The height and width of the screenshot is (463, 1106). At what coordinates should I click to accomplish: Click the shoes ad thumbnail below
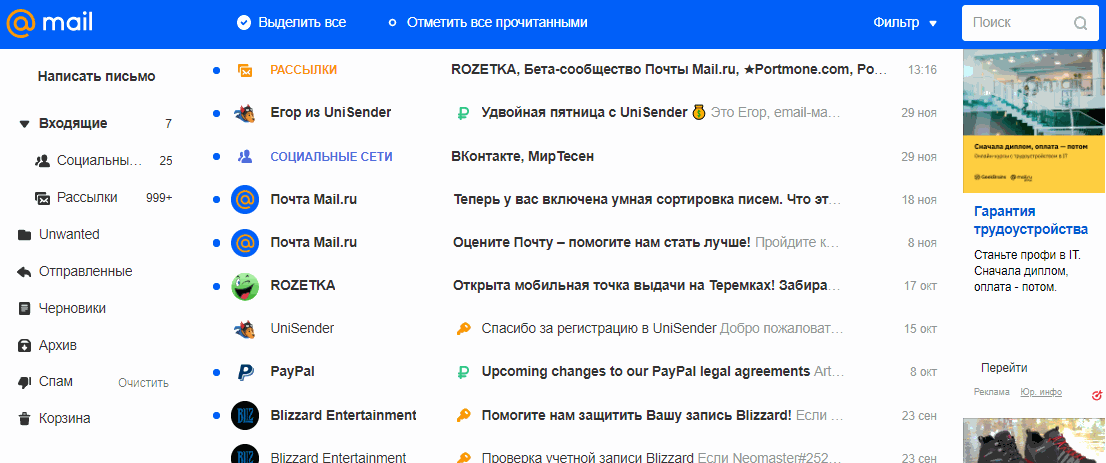(1035, 440)
